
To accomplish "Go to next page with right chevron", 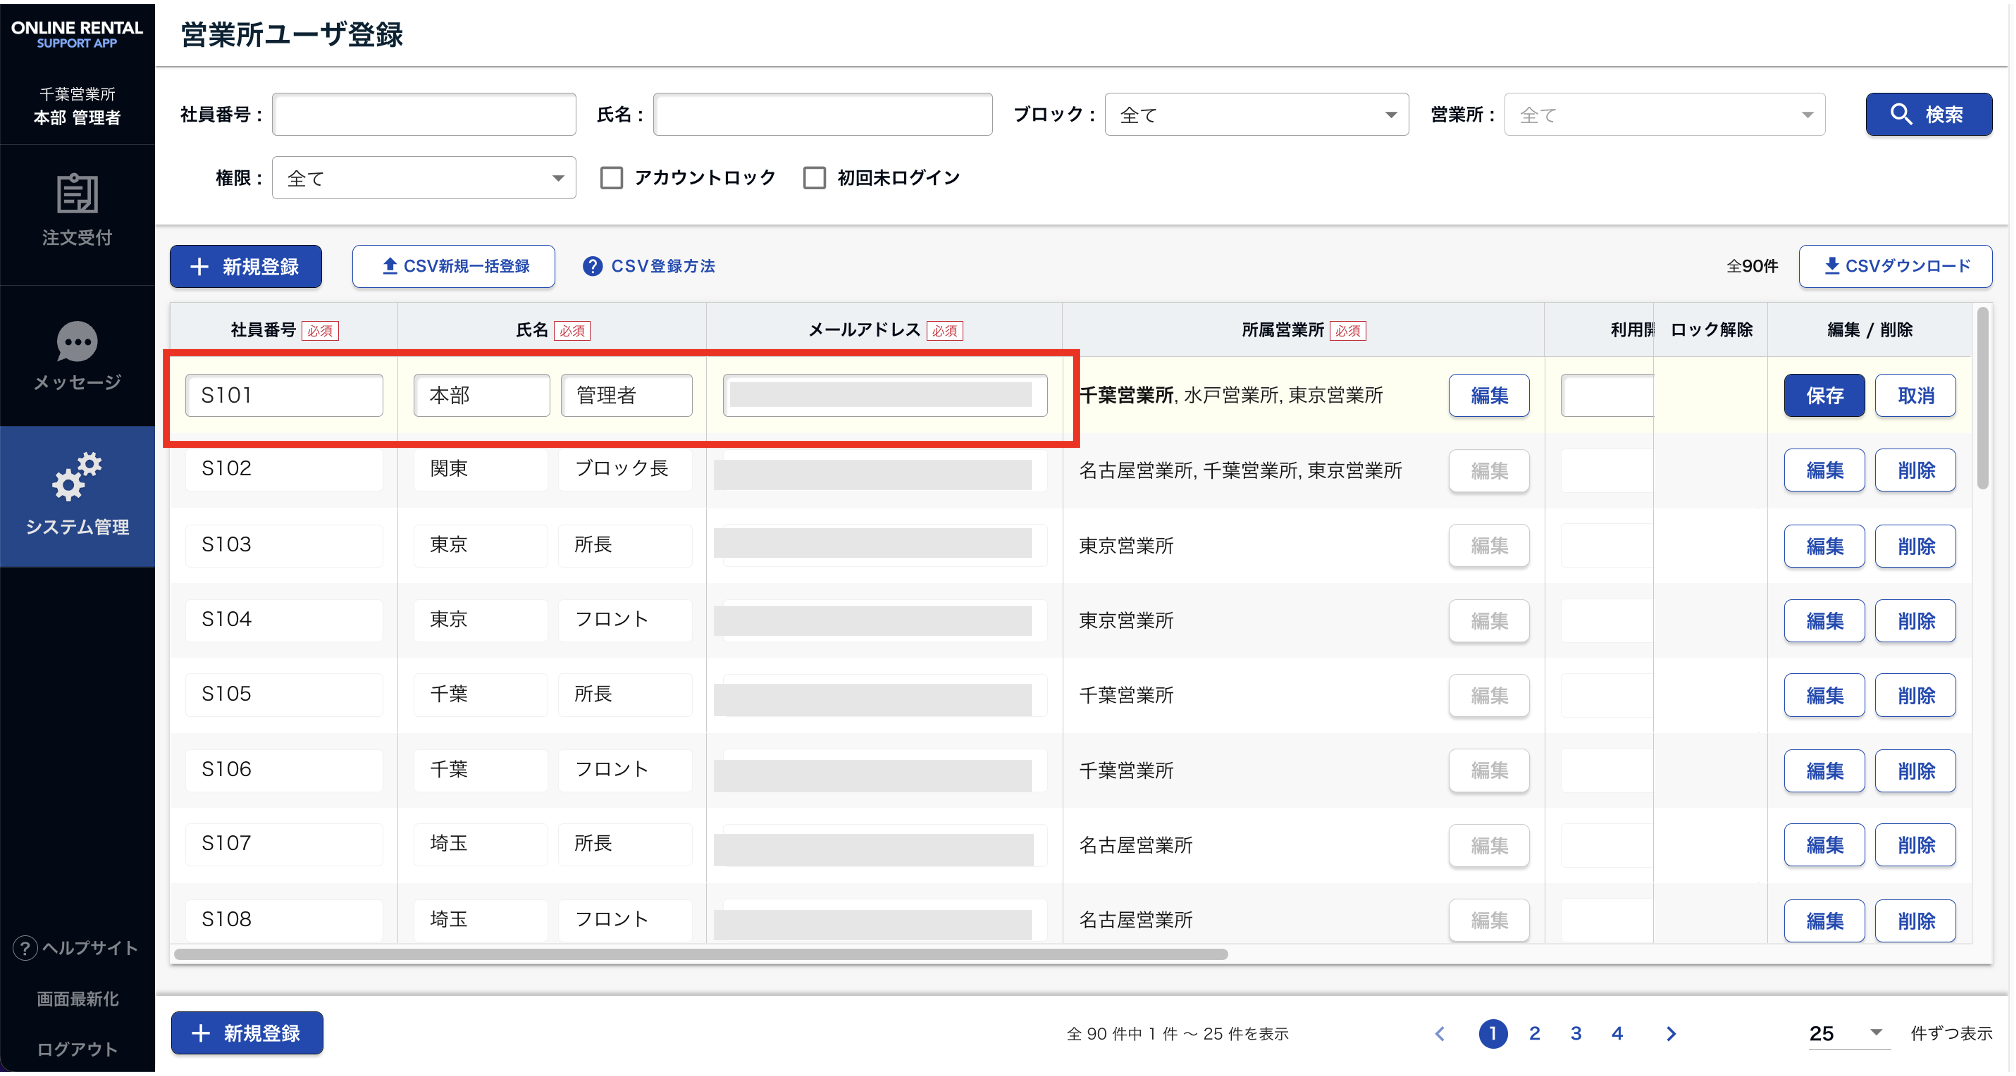I will coord(1670,1033).
